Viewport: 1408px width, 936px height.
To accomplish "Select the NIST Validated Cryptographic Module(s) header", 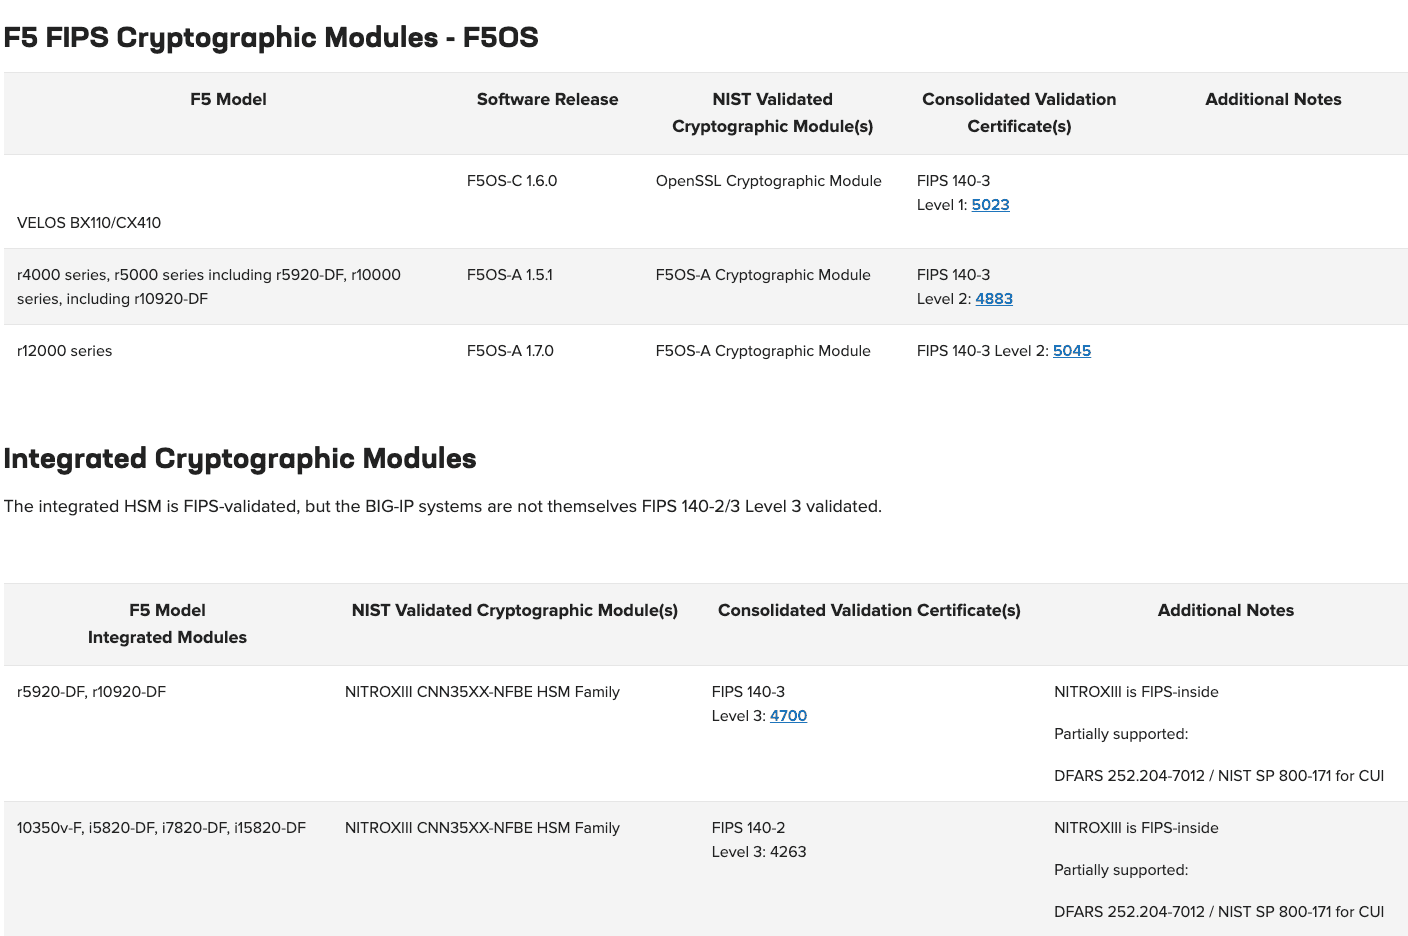I will [x=772, y=112].
